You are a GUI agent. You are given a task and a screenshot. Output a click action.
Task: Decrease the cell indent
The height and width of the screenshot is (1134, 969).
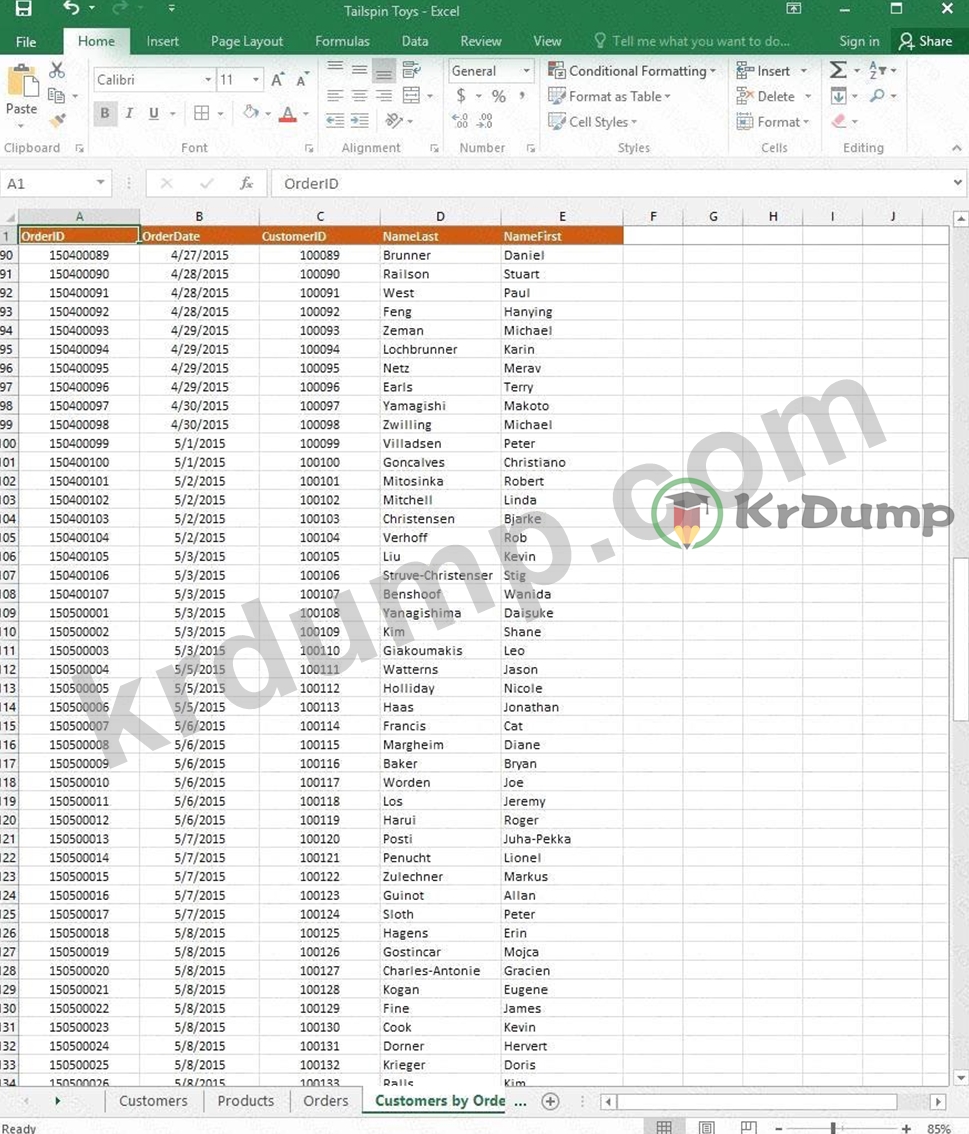pyautogui.click(x=335, y=121)
